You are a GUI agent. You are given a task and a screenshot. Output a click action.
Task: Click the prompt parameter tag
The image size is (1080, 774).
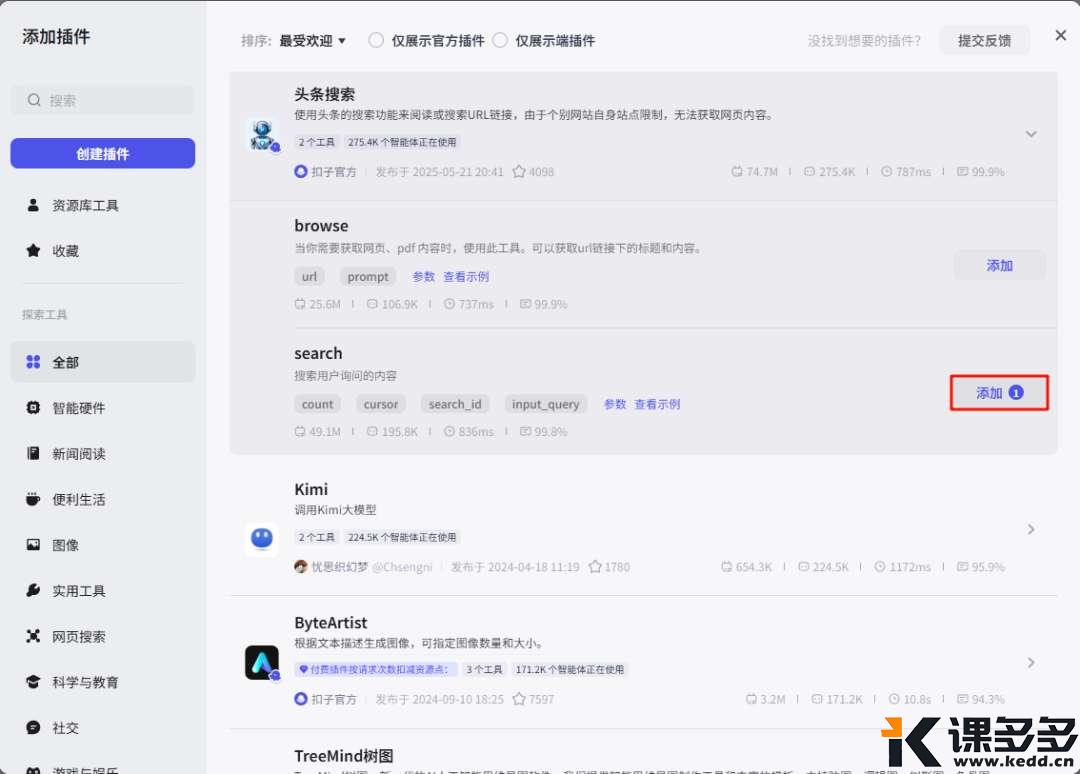pyautogui.click(x=368, y=277)
